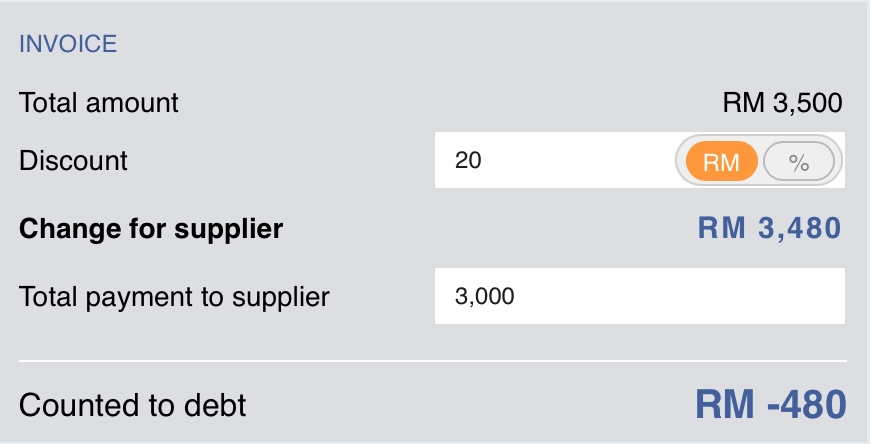Click the Change for supplier label
This screenshot has width=870, height=444.
(151, 229)
